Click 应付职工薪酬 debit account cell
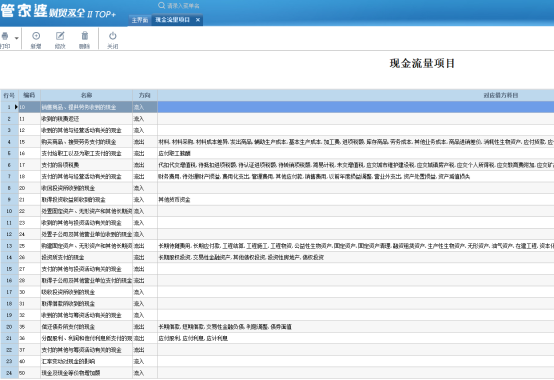 tap(356, 154)
